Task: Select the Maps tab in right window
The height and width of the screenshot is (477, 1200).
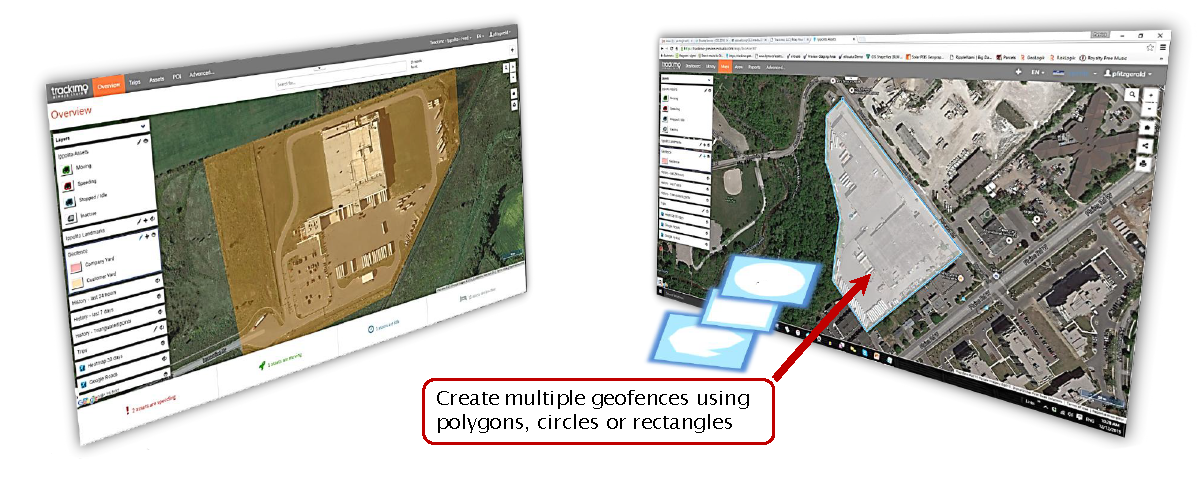Action: pyautogui.click(x=725, y=67)
